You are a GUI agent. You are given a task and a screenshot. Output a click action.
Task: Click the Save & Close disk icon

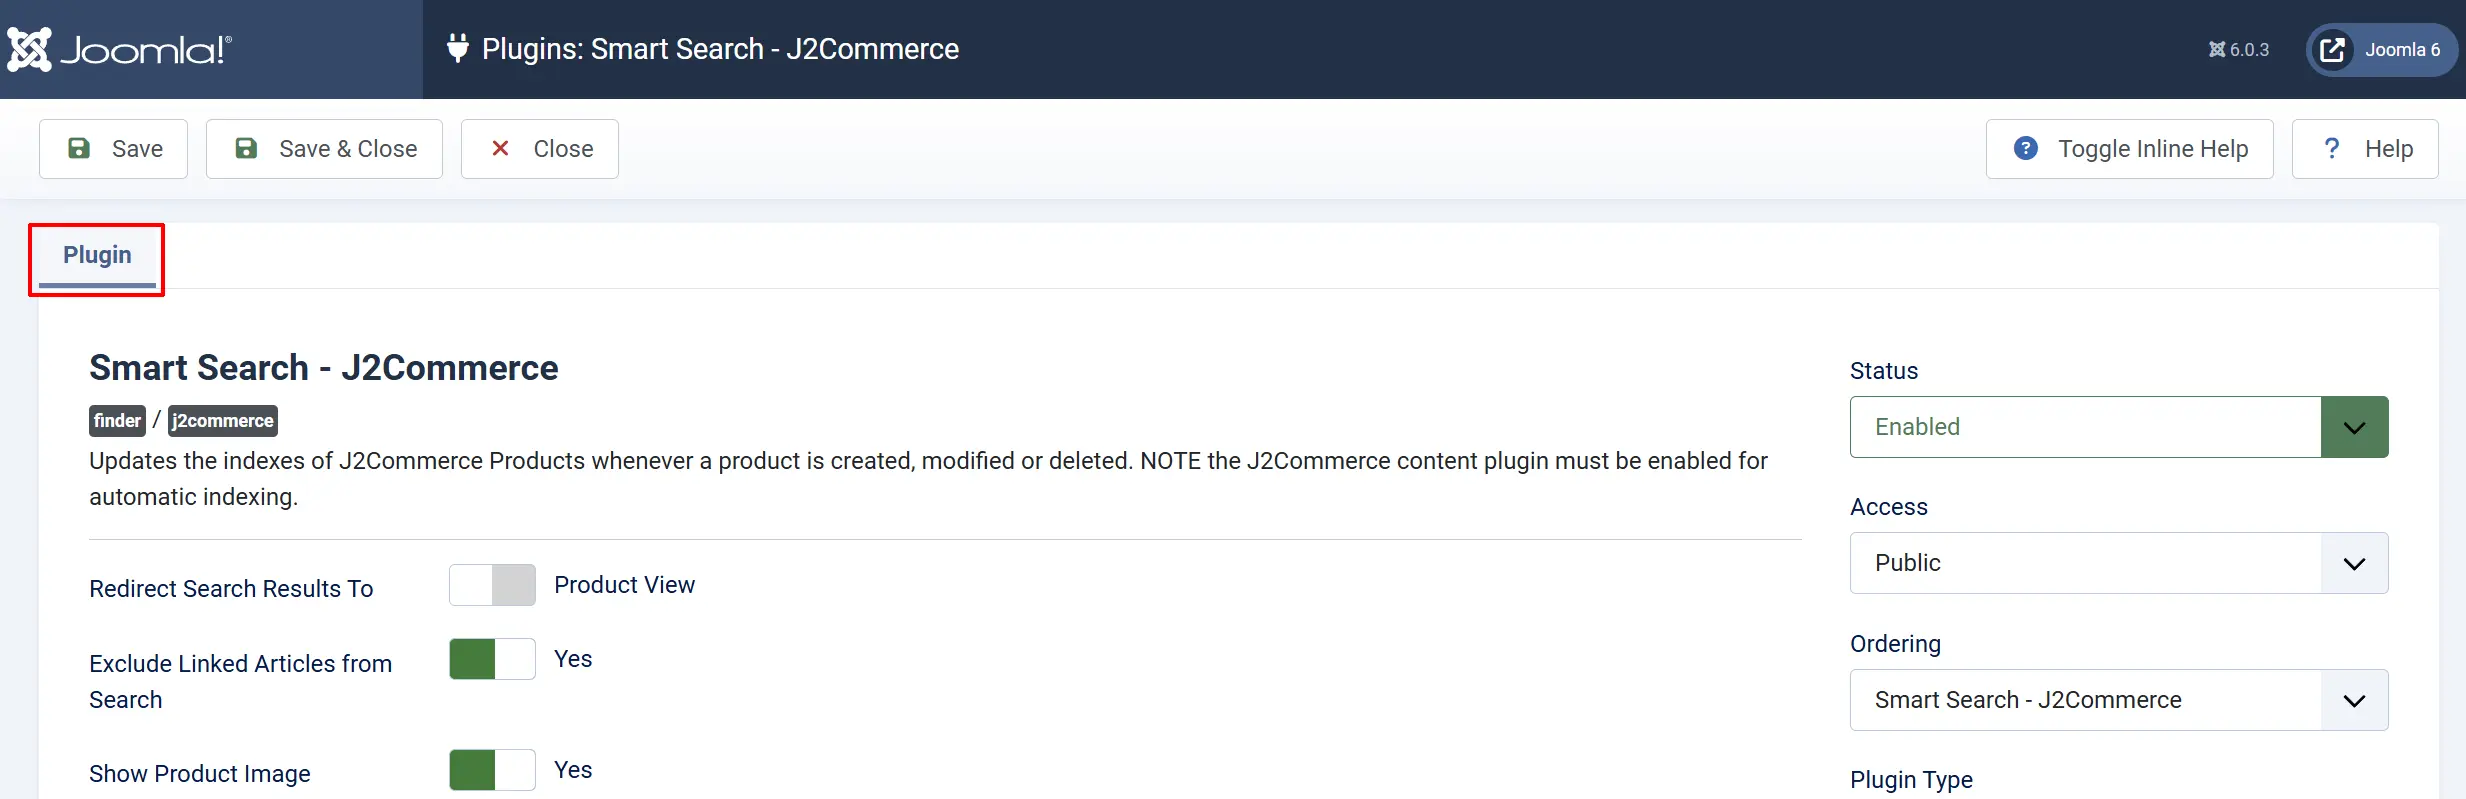click(246, 148)
